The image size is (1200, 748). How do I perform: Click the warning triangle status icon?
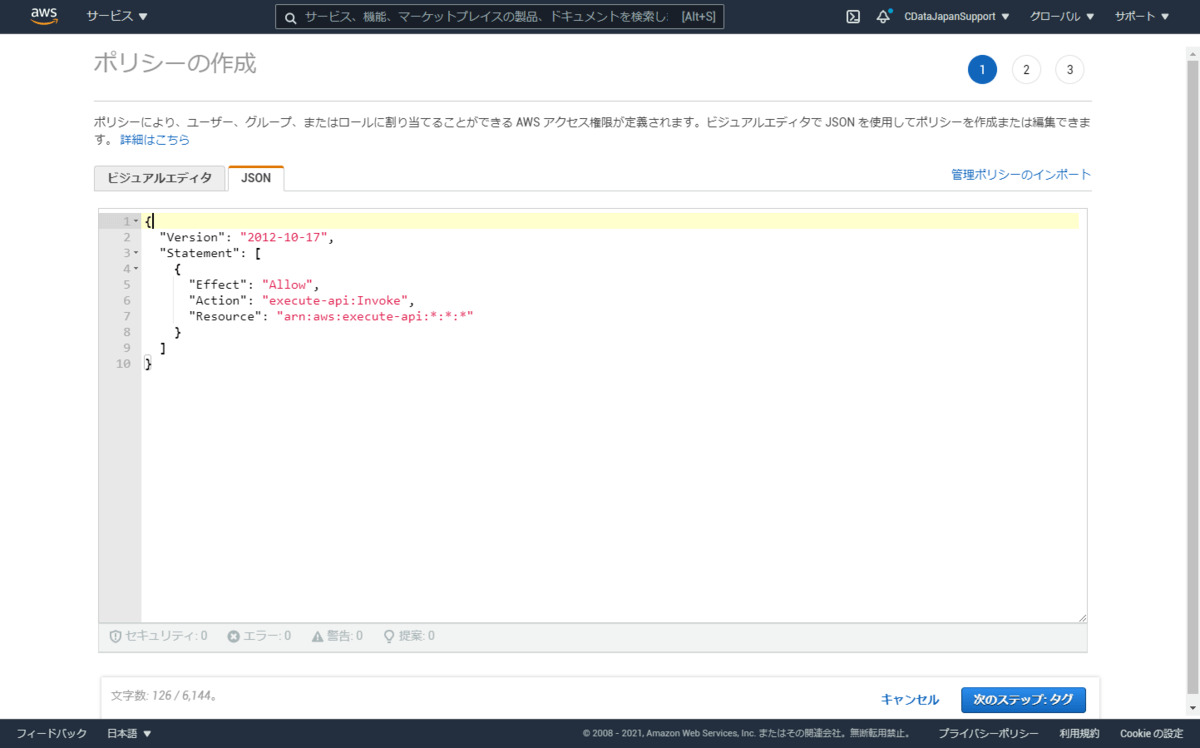click(x=317, y=636)
